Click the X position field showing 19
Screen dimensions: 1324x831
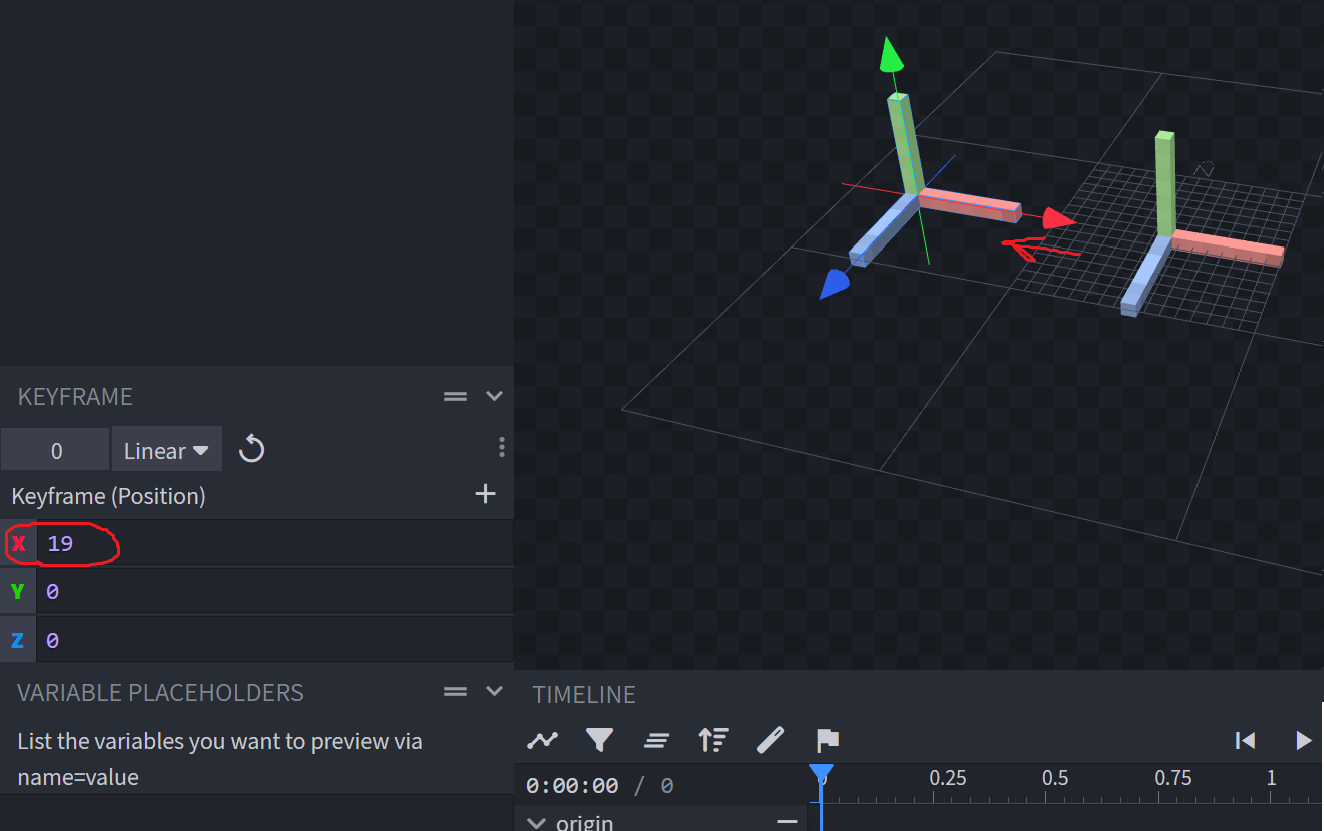270,544
